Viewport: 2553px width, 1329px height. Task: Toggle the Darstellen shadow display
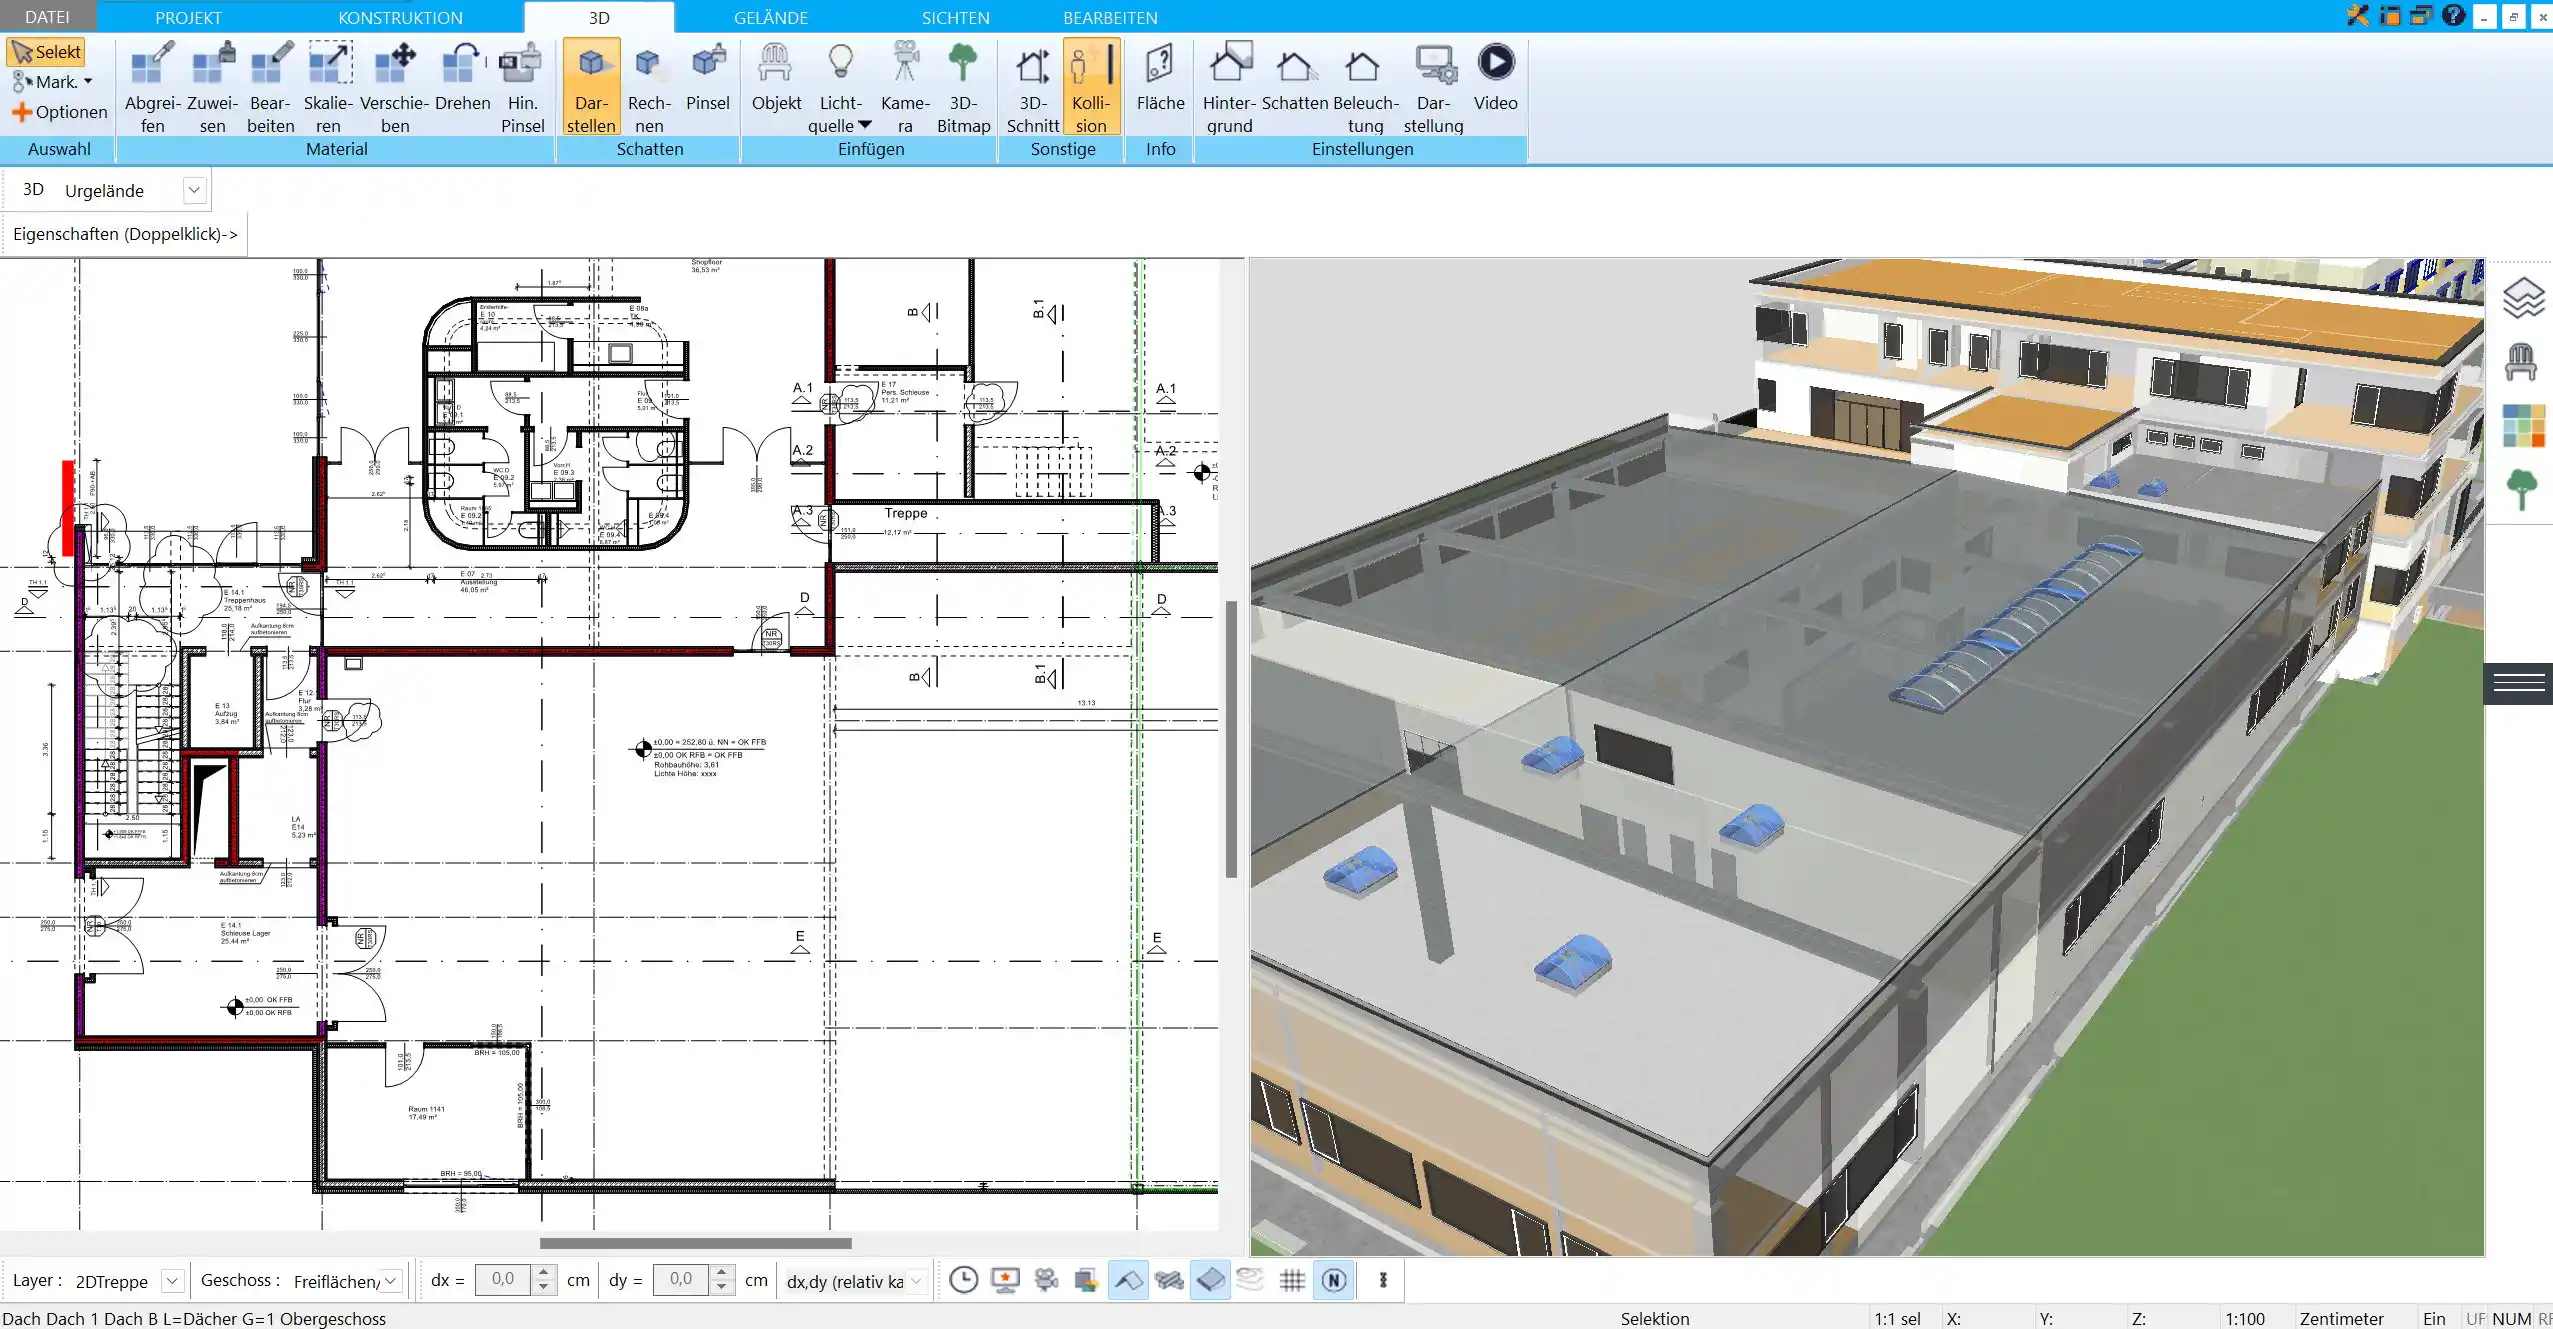coord(591,88)
